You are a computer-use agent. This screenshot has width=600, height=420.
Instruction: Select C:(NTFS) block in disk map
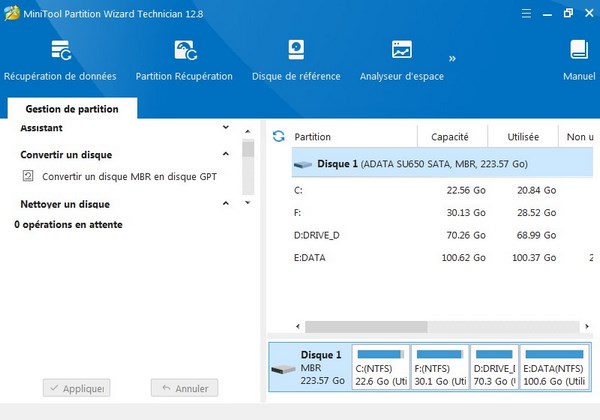coord(381,367)
